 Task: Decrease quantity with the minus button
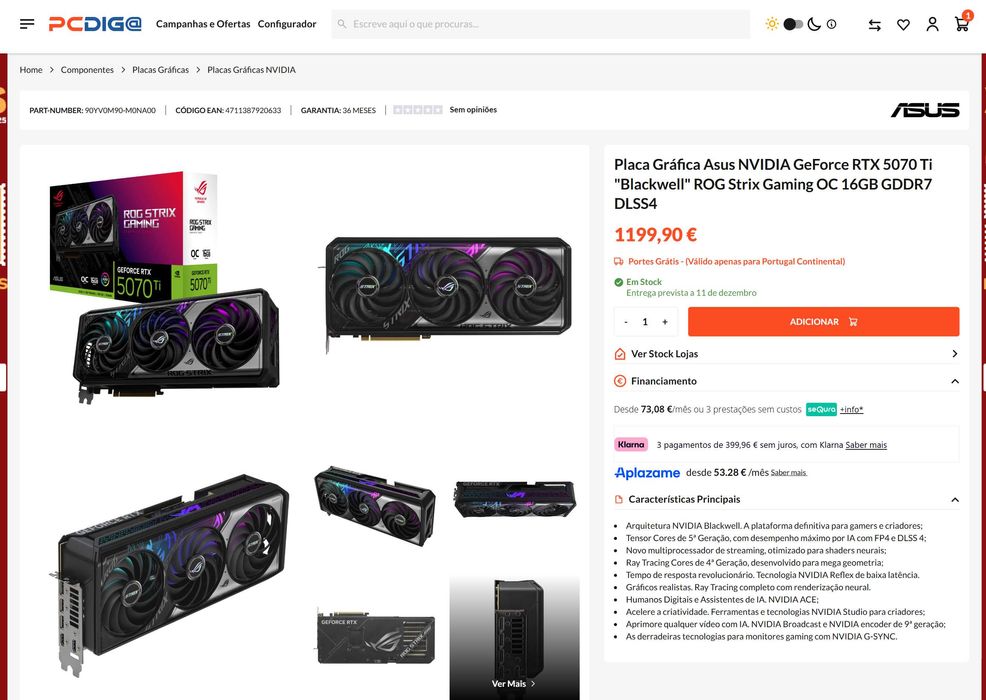point(626,322)
